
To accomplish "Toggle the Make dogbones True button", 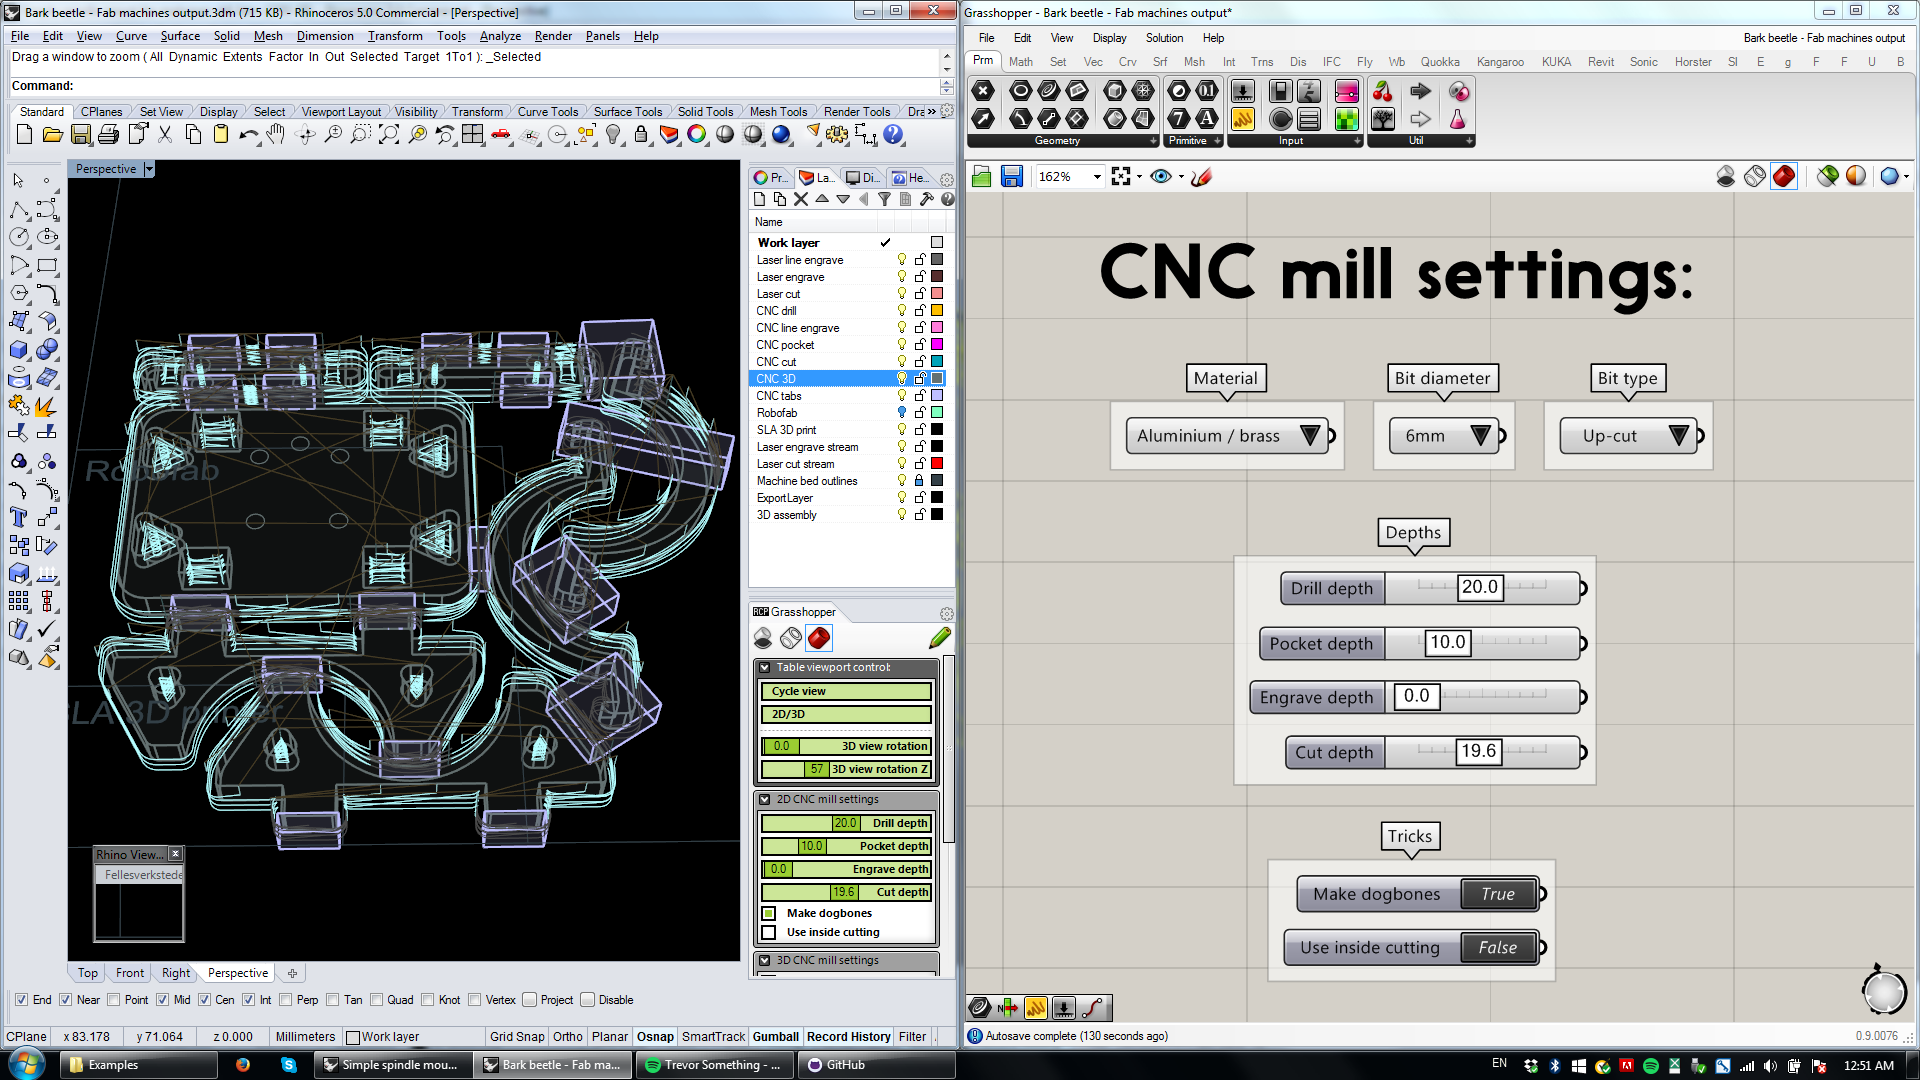I will pyautogui.click(x=1497, y=894).
